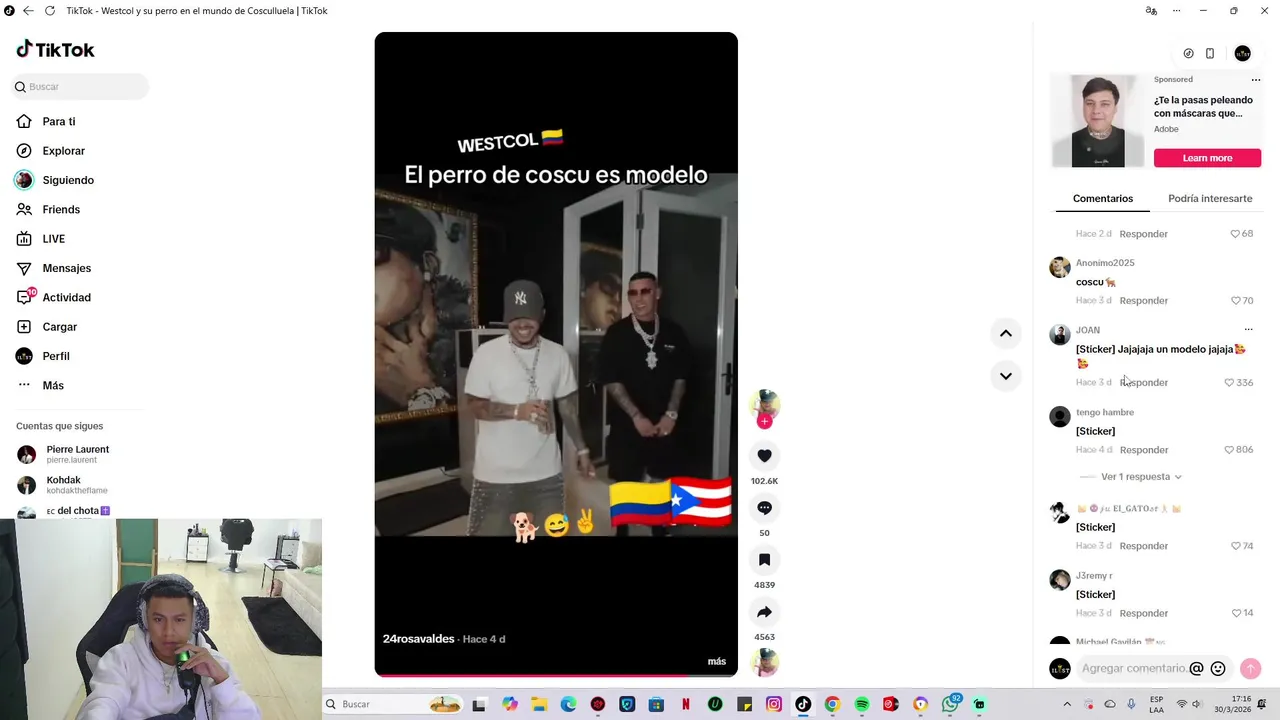
Task: Open the translate icon in title bar
Action: point(1151,11)
